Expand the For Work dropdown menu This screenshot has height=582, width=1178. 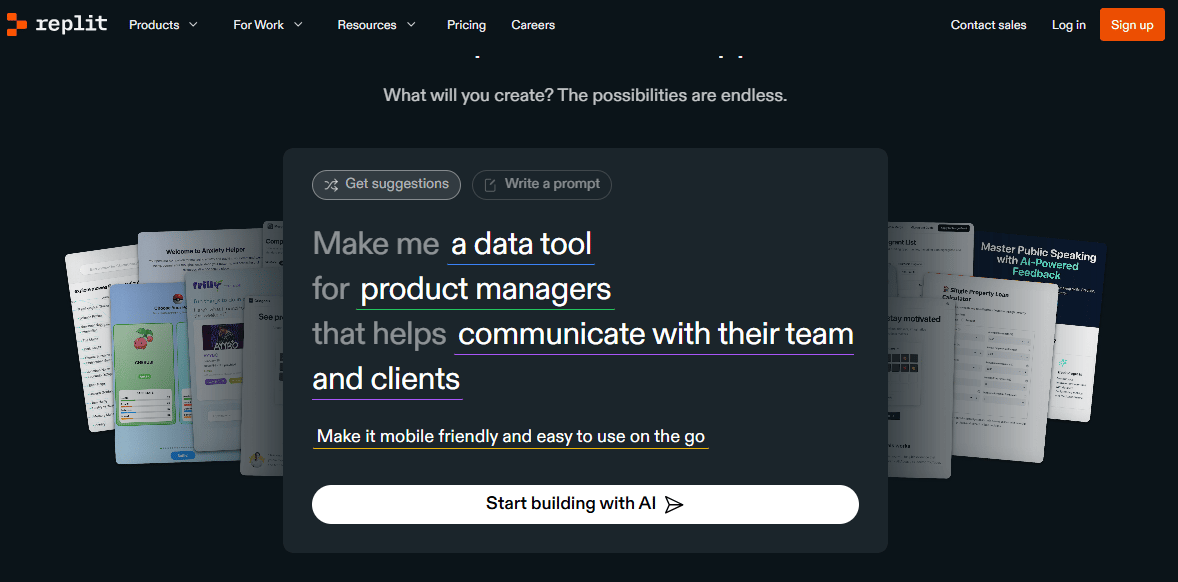[x=267, y=25]
